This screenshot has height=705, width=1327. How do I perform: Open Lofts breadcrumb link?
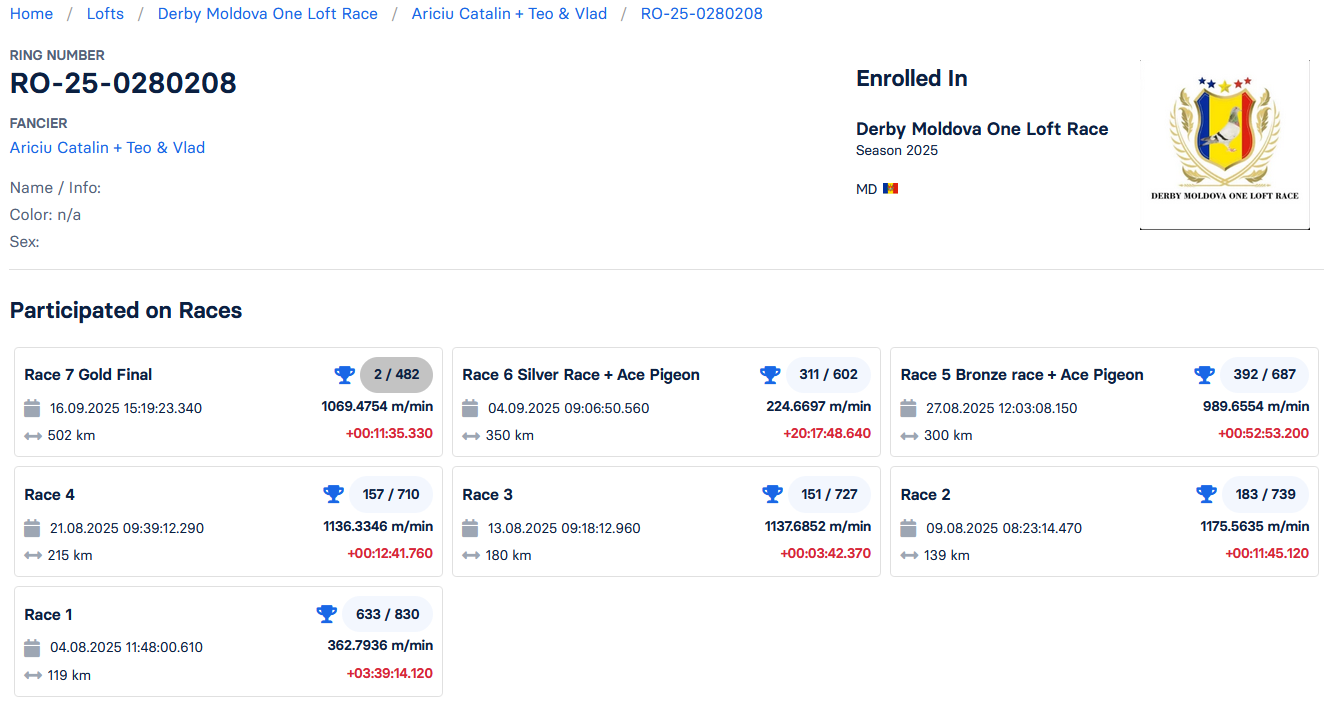pyautogui.click(x=105, y=14)
